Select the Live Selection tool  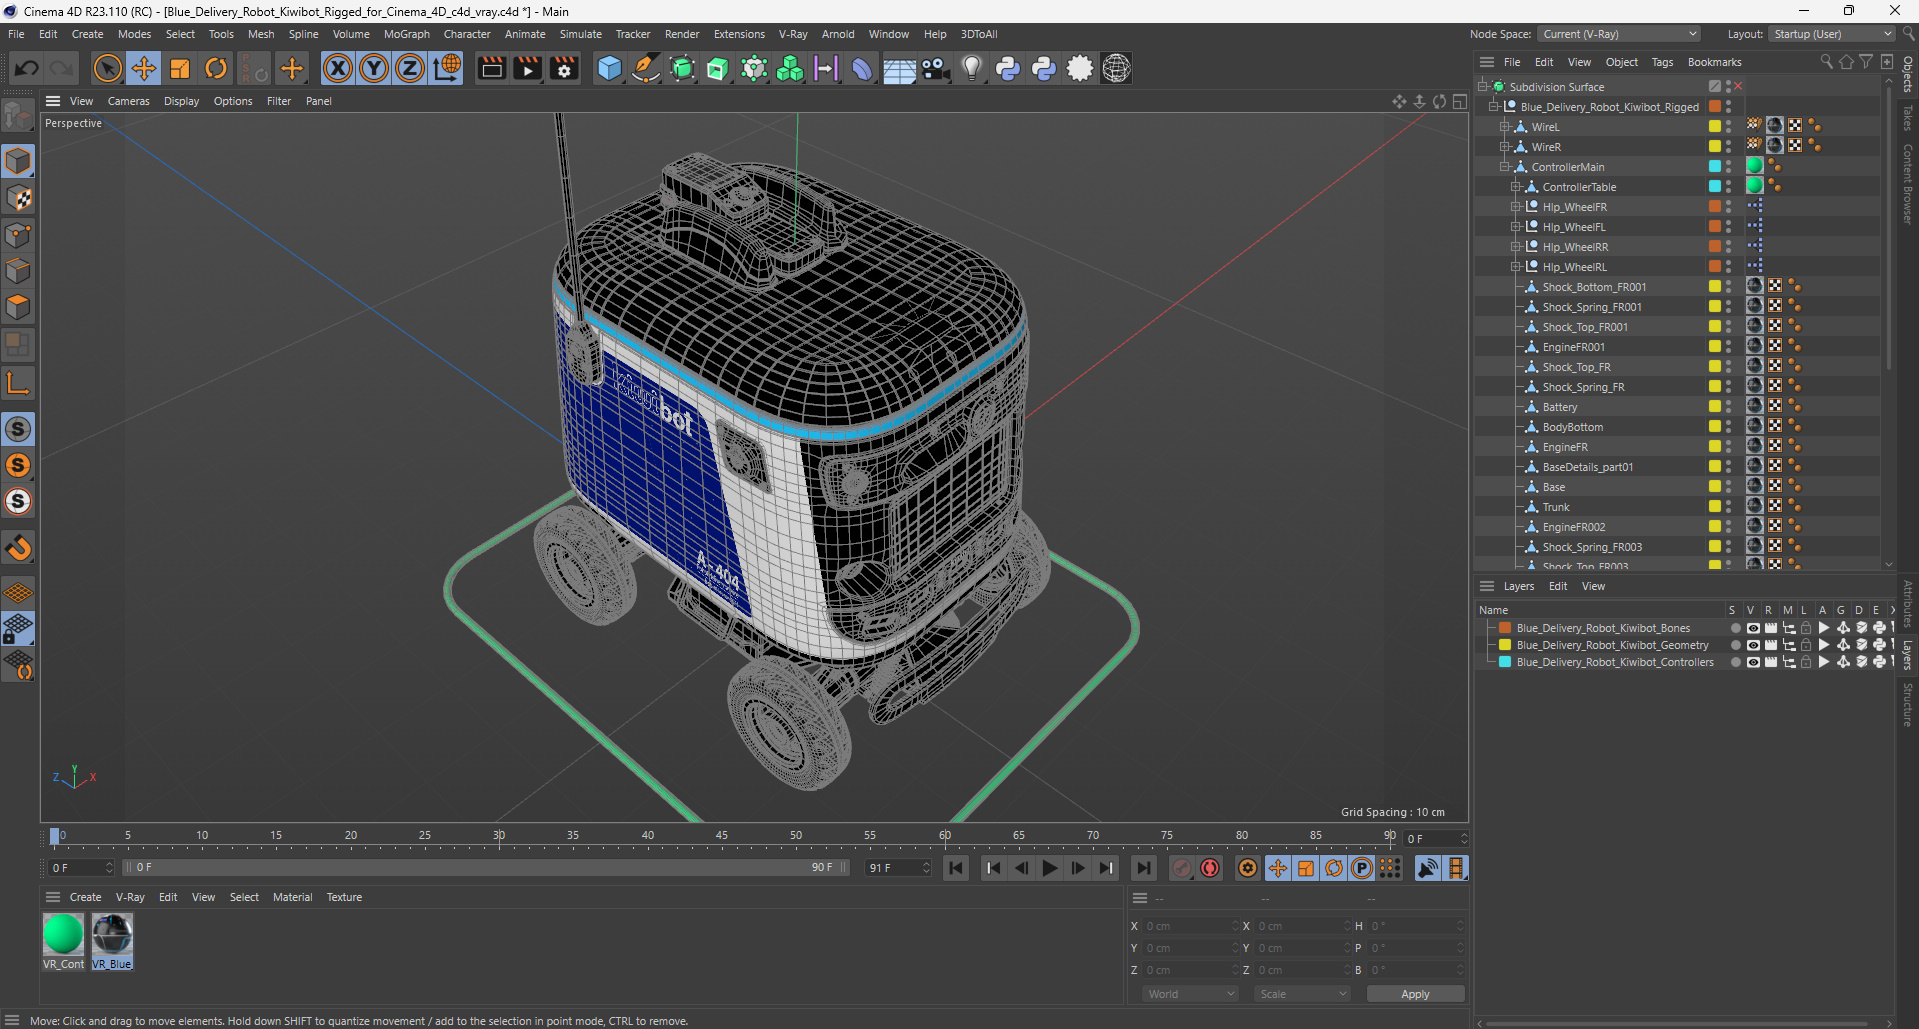click(107, 68)
